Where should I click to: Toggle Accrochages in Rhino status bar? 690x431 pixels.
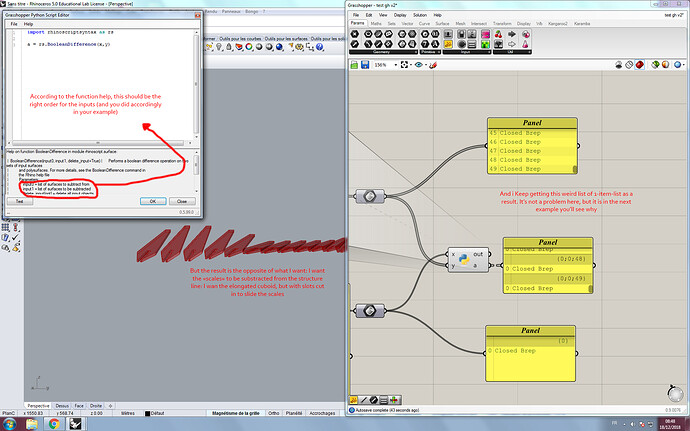pyautogui.click(x=322, y=413)
